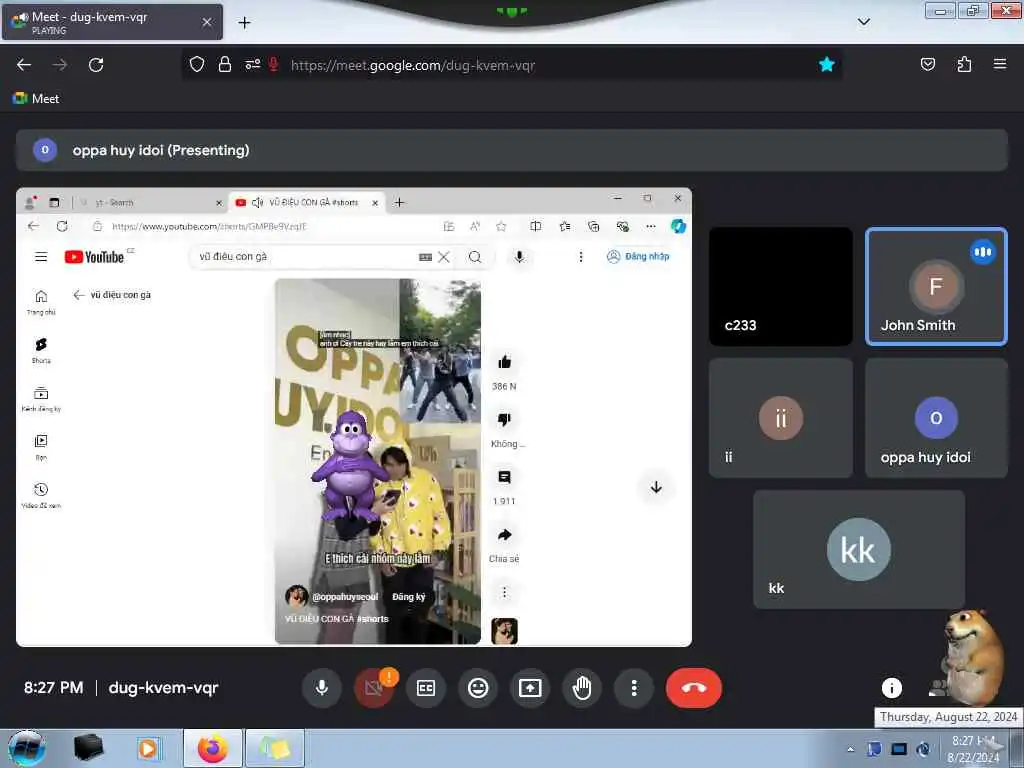Go back in Firefox
This screenshot has width=1024, height=768.
click(x=24, y=65)
